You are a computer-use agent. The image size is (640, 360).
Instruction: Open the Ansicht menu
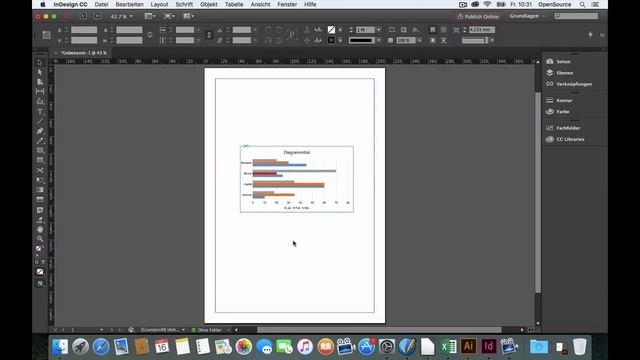click(260, 4)
